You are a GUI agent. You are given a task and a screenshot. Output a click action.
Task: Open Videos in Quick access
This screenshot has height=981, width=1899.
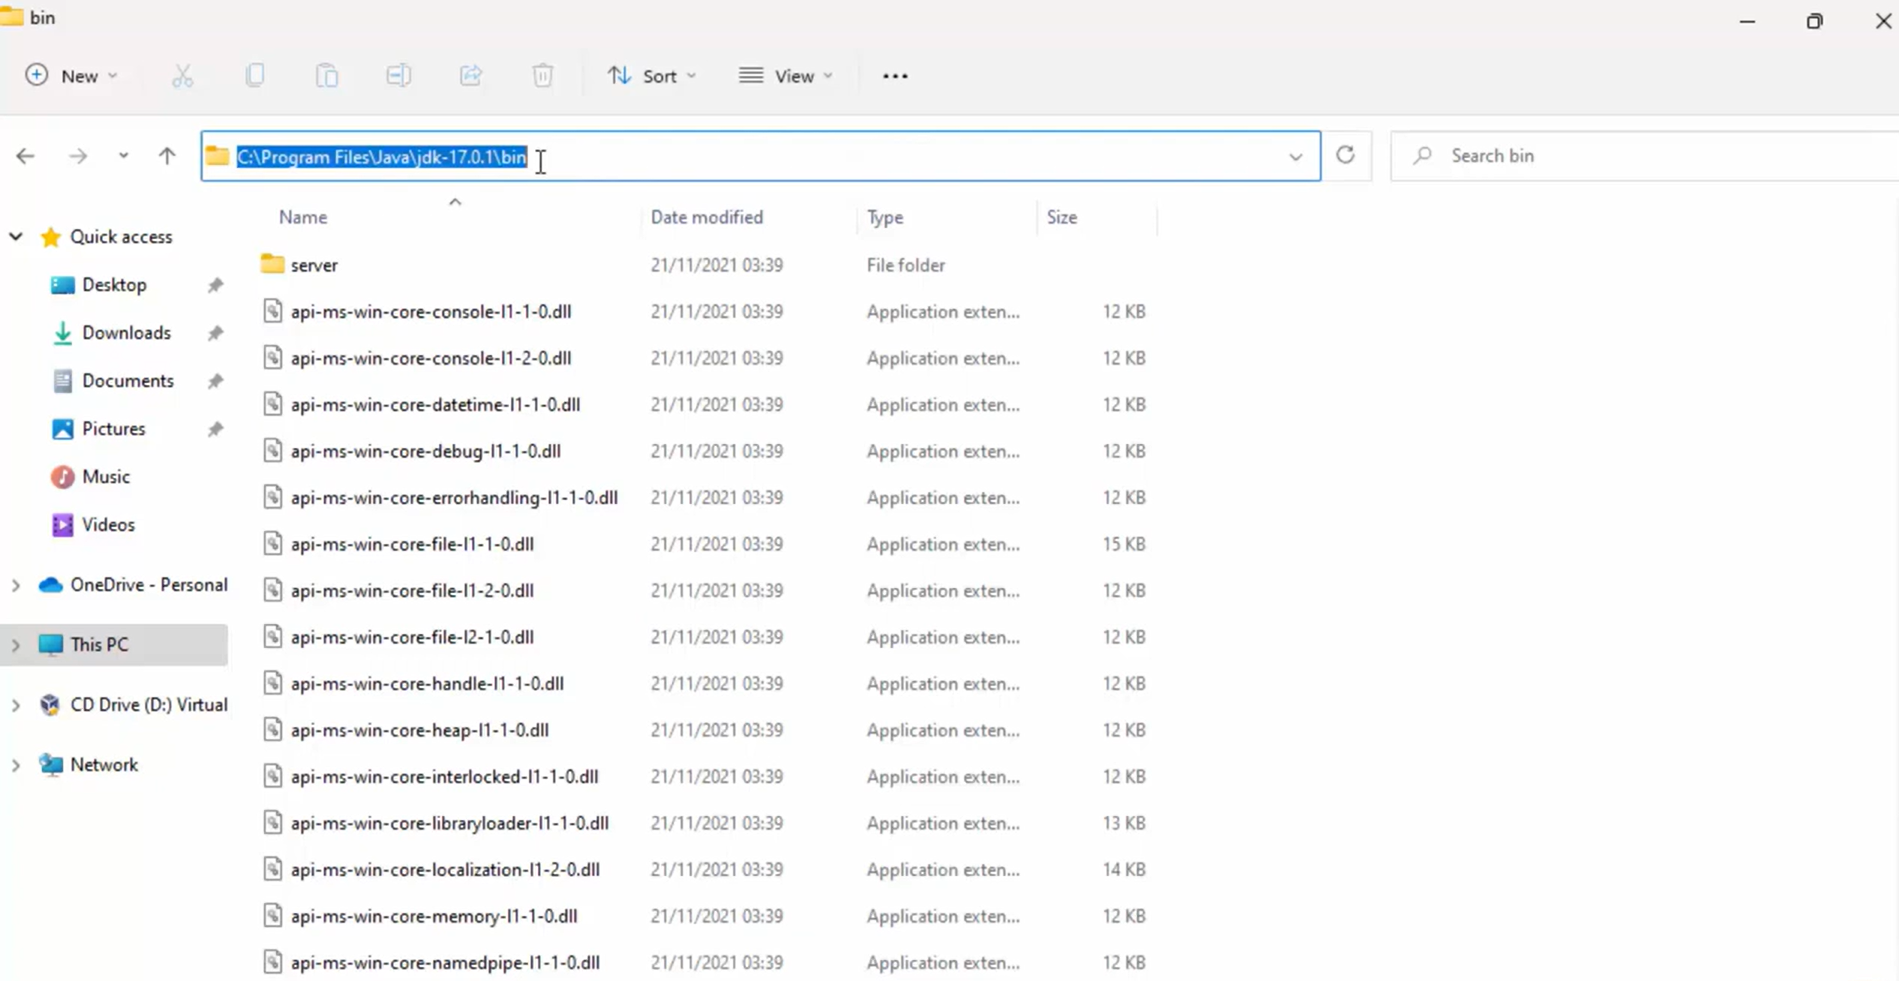[x=108, y=525]
